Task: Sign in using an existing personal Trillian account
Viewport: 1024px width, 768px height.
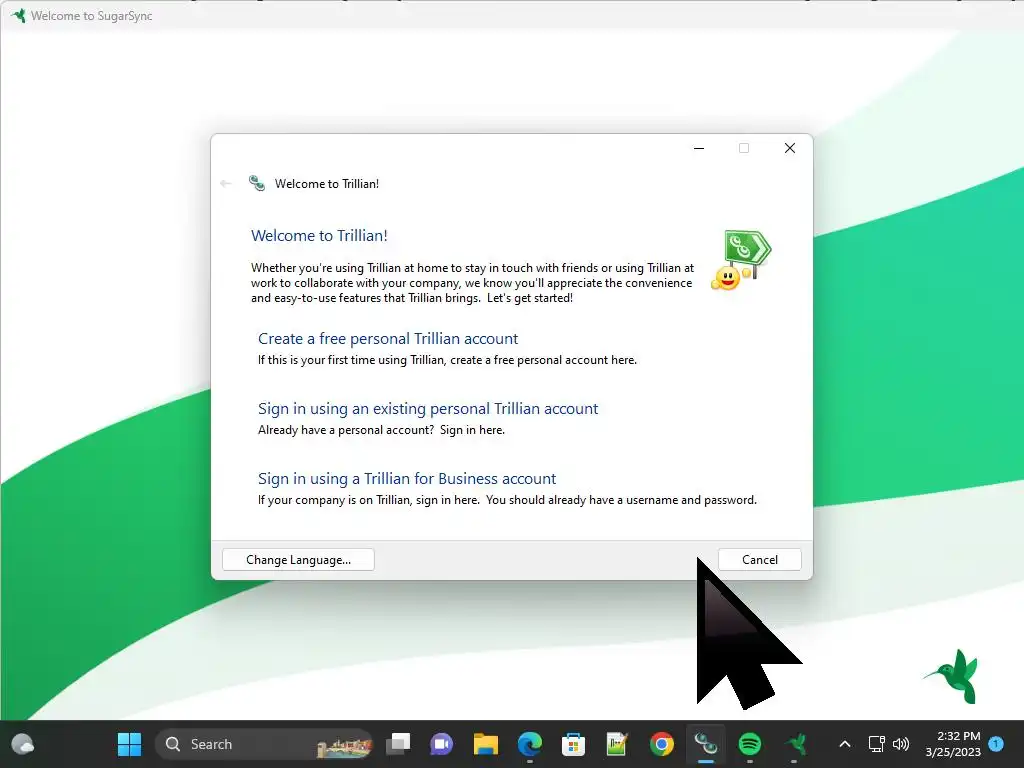Action: (x=428, y=408)
